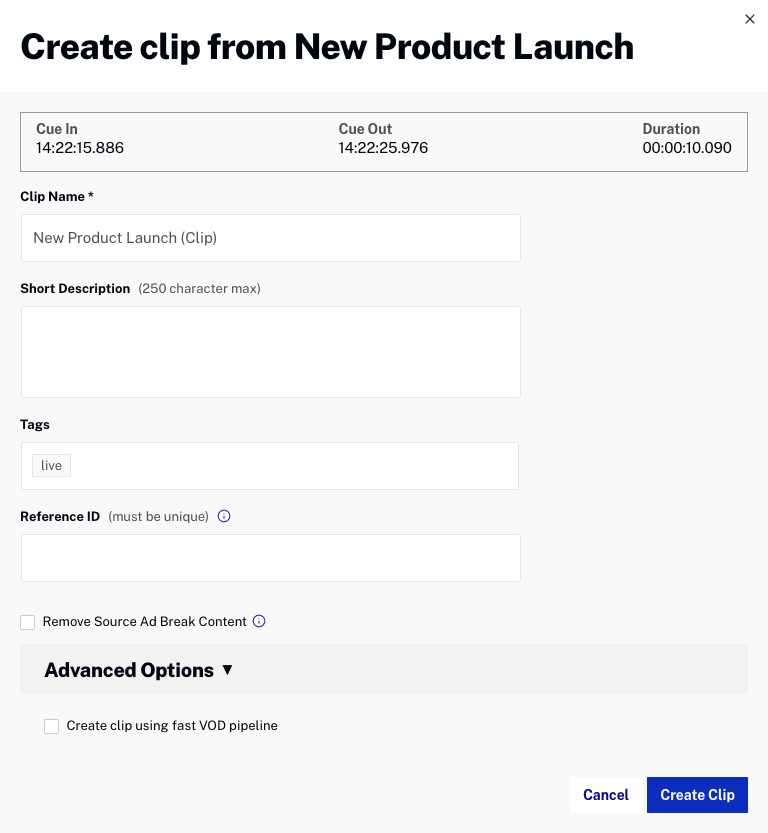Click the Advanced Options triangle arrow
The image size is (768, 833).
click(227, 670)
